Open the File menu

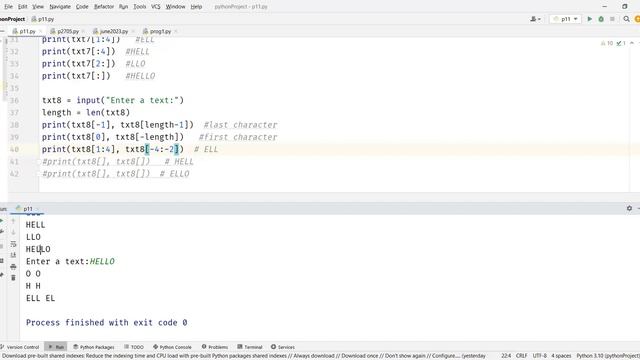click(8, 7)
